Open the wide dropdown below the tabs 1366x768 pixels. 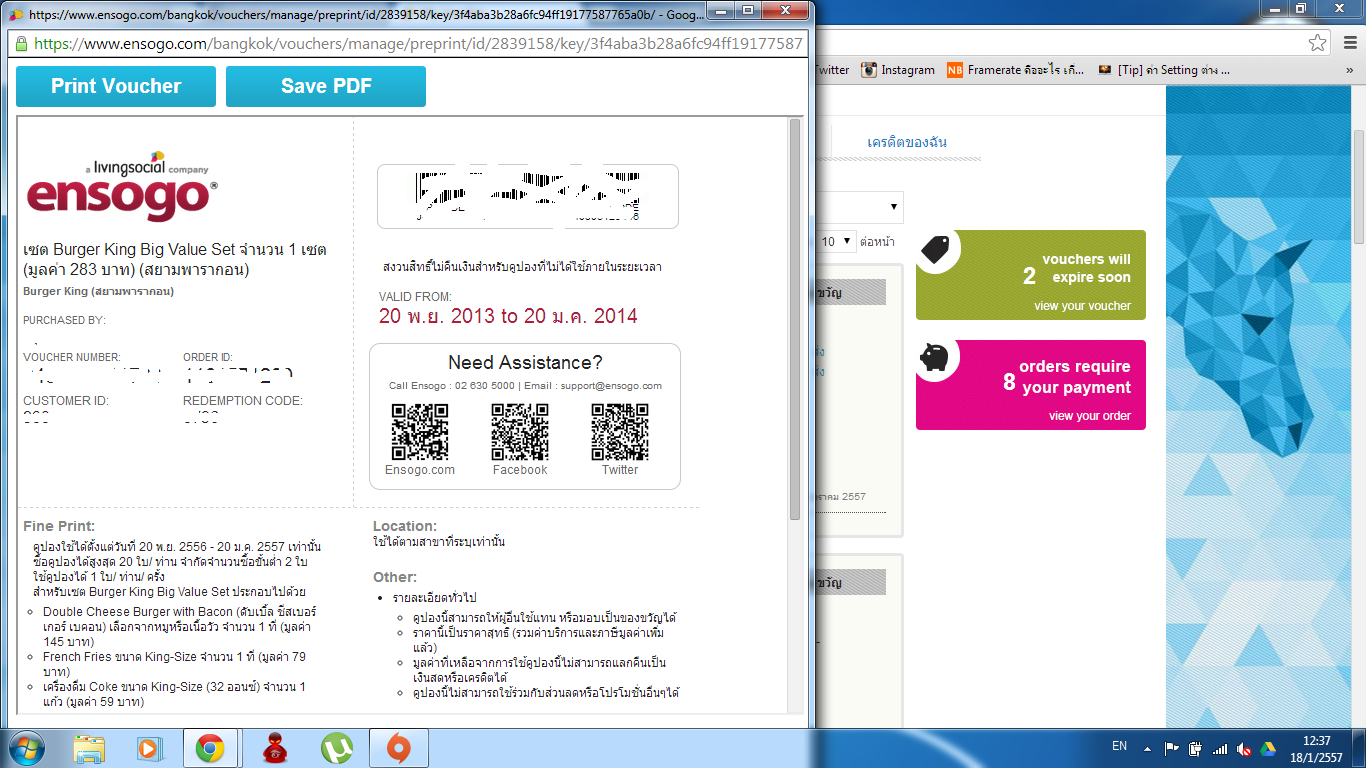tap(860, 207)
